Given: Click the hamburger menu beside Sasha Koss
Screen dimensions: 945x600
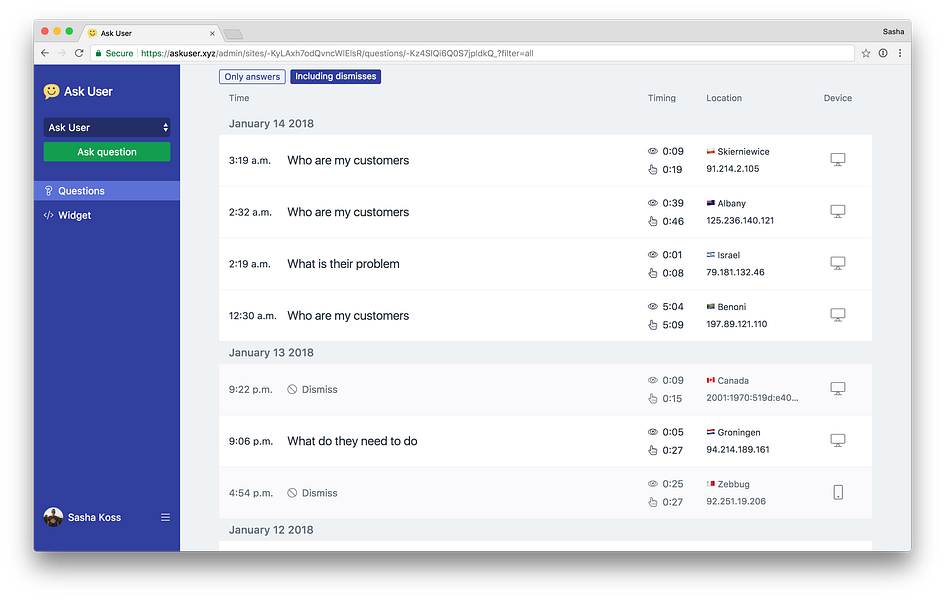Looking at the screenshot, I should tap(165, 517).
